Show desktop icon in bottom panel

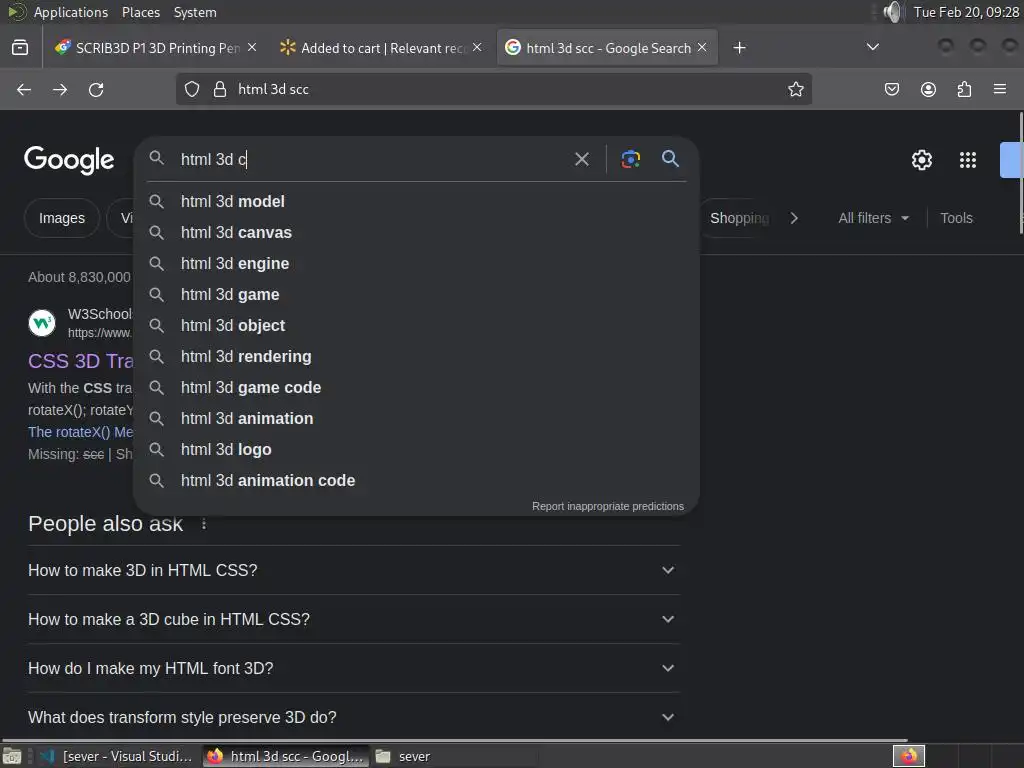click(12, 756)
